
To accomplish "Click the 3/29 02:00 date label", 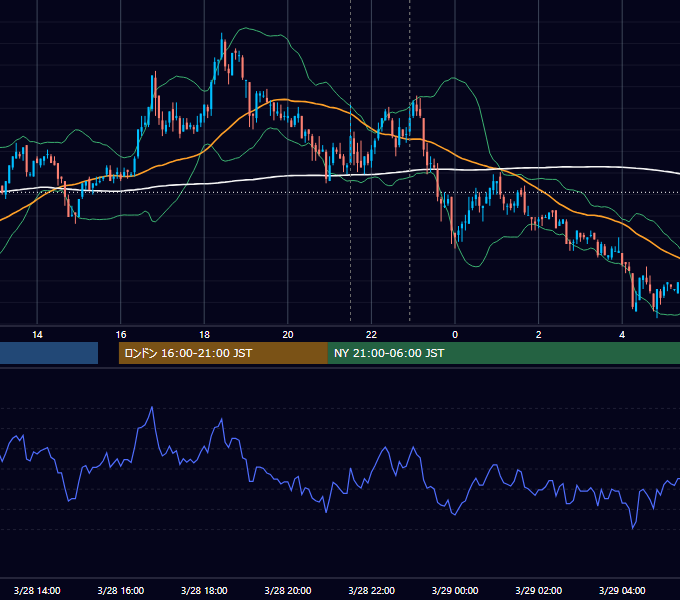I will point(539,590).
